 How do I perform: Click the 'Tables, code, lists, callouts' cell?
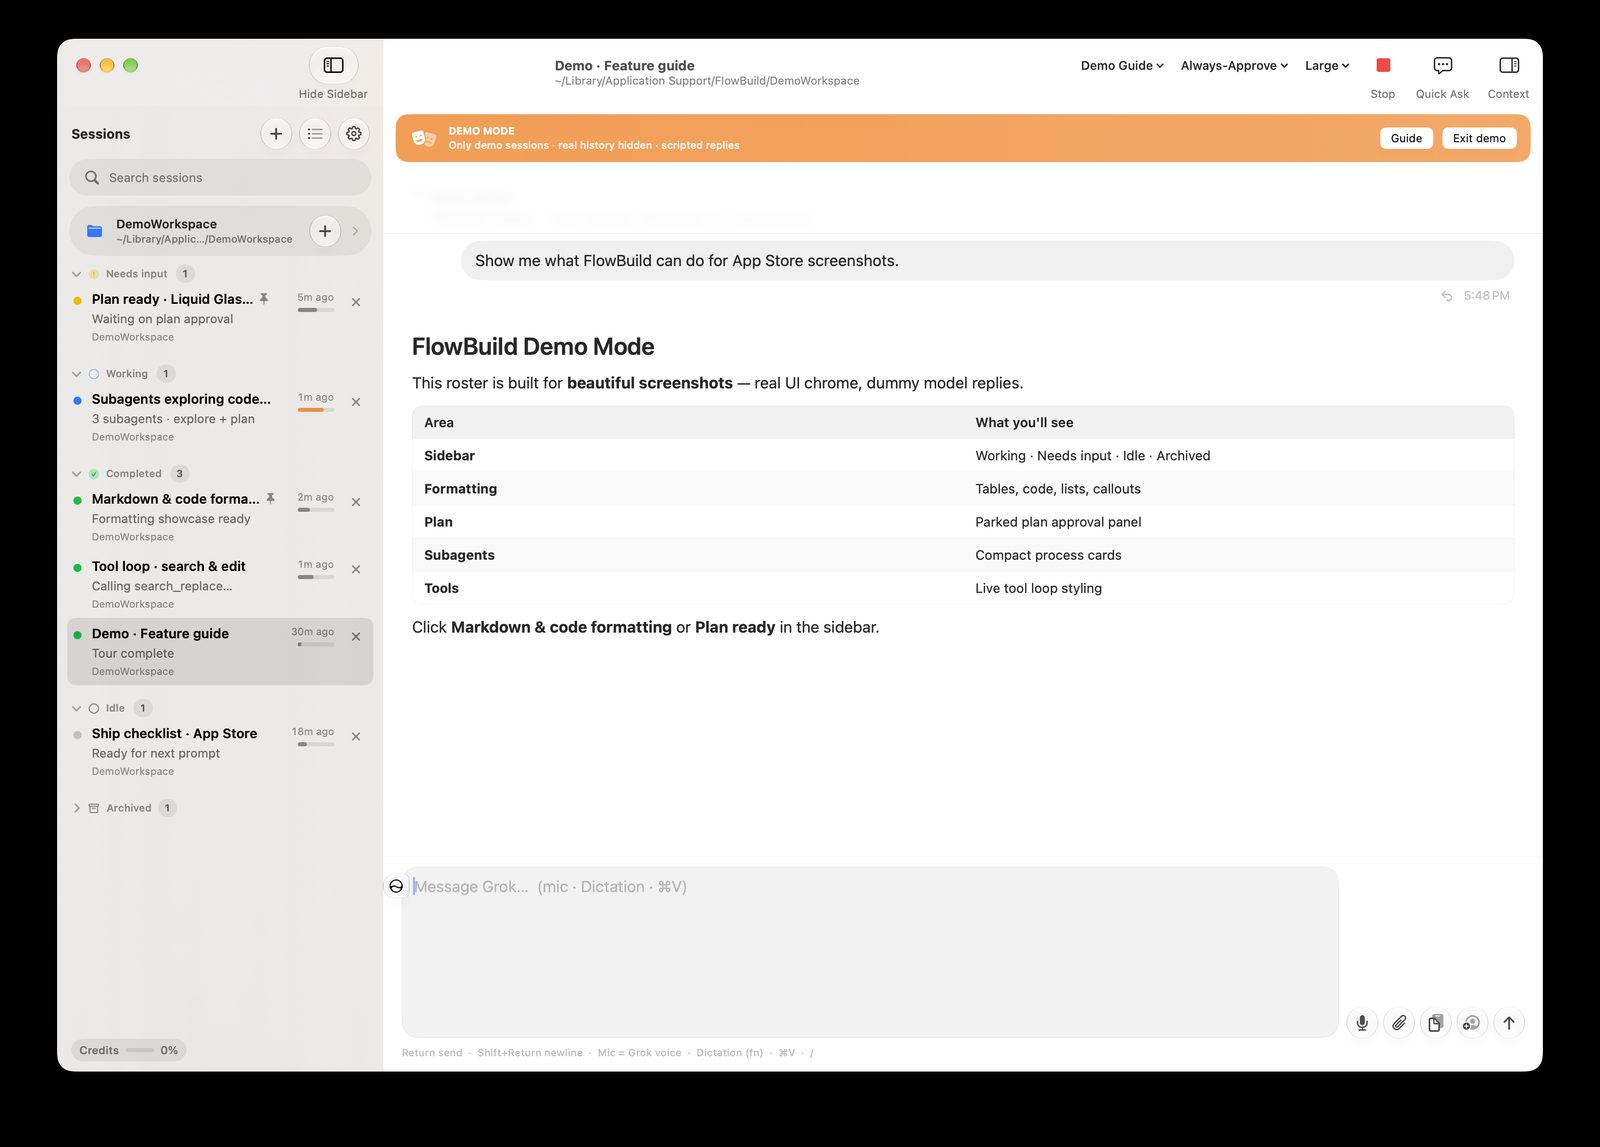coord(1058,489)
